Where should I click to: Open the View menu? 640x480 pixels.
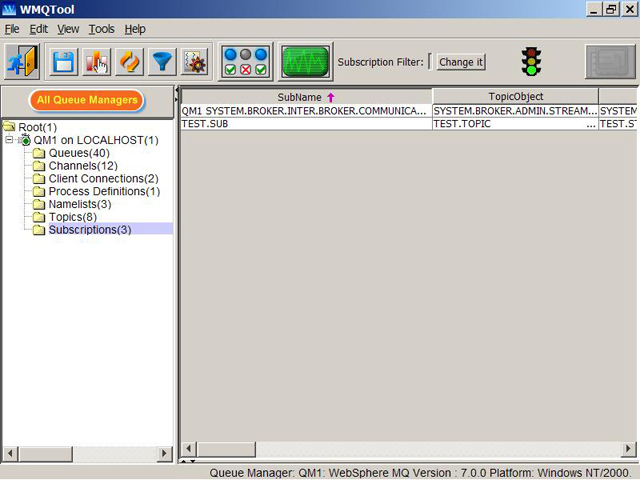(x=68, y=29)
